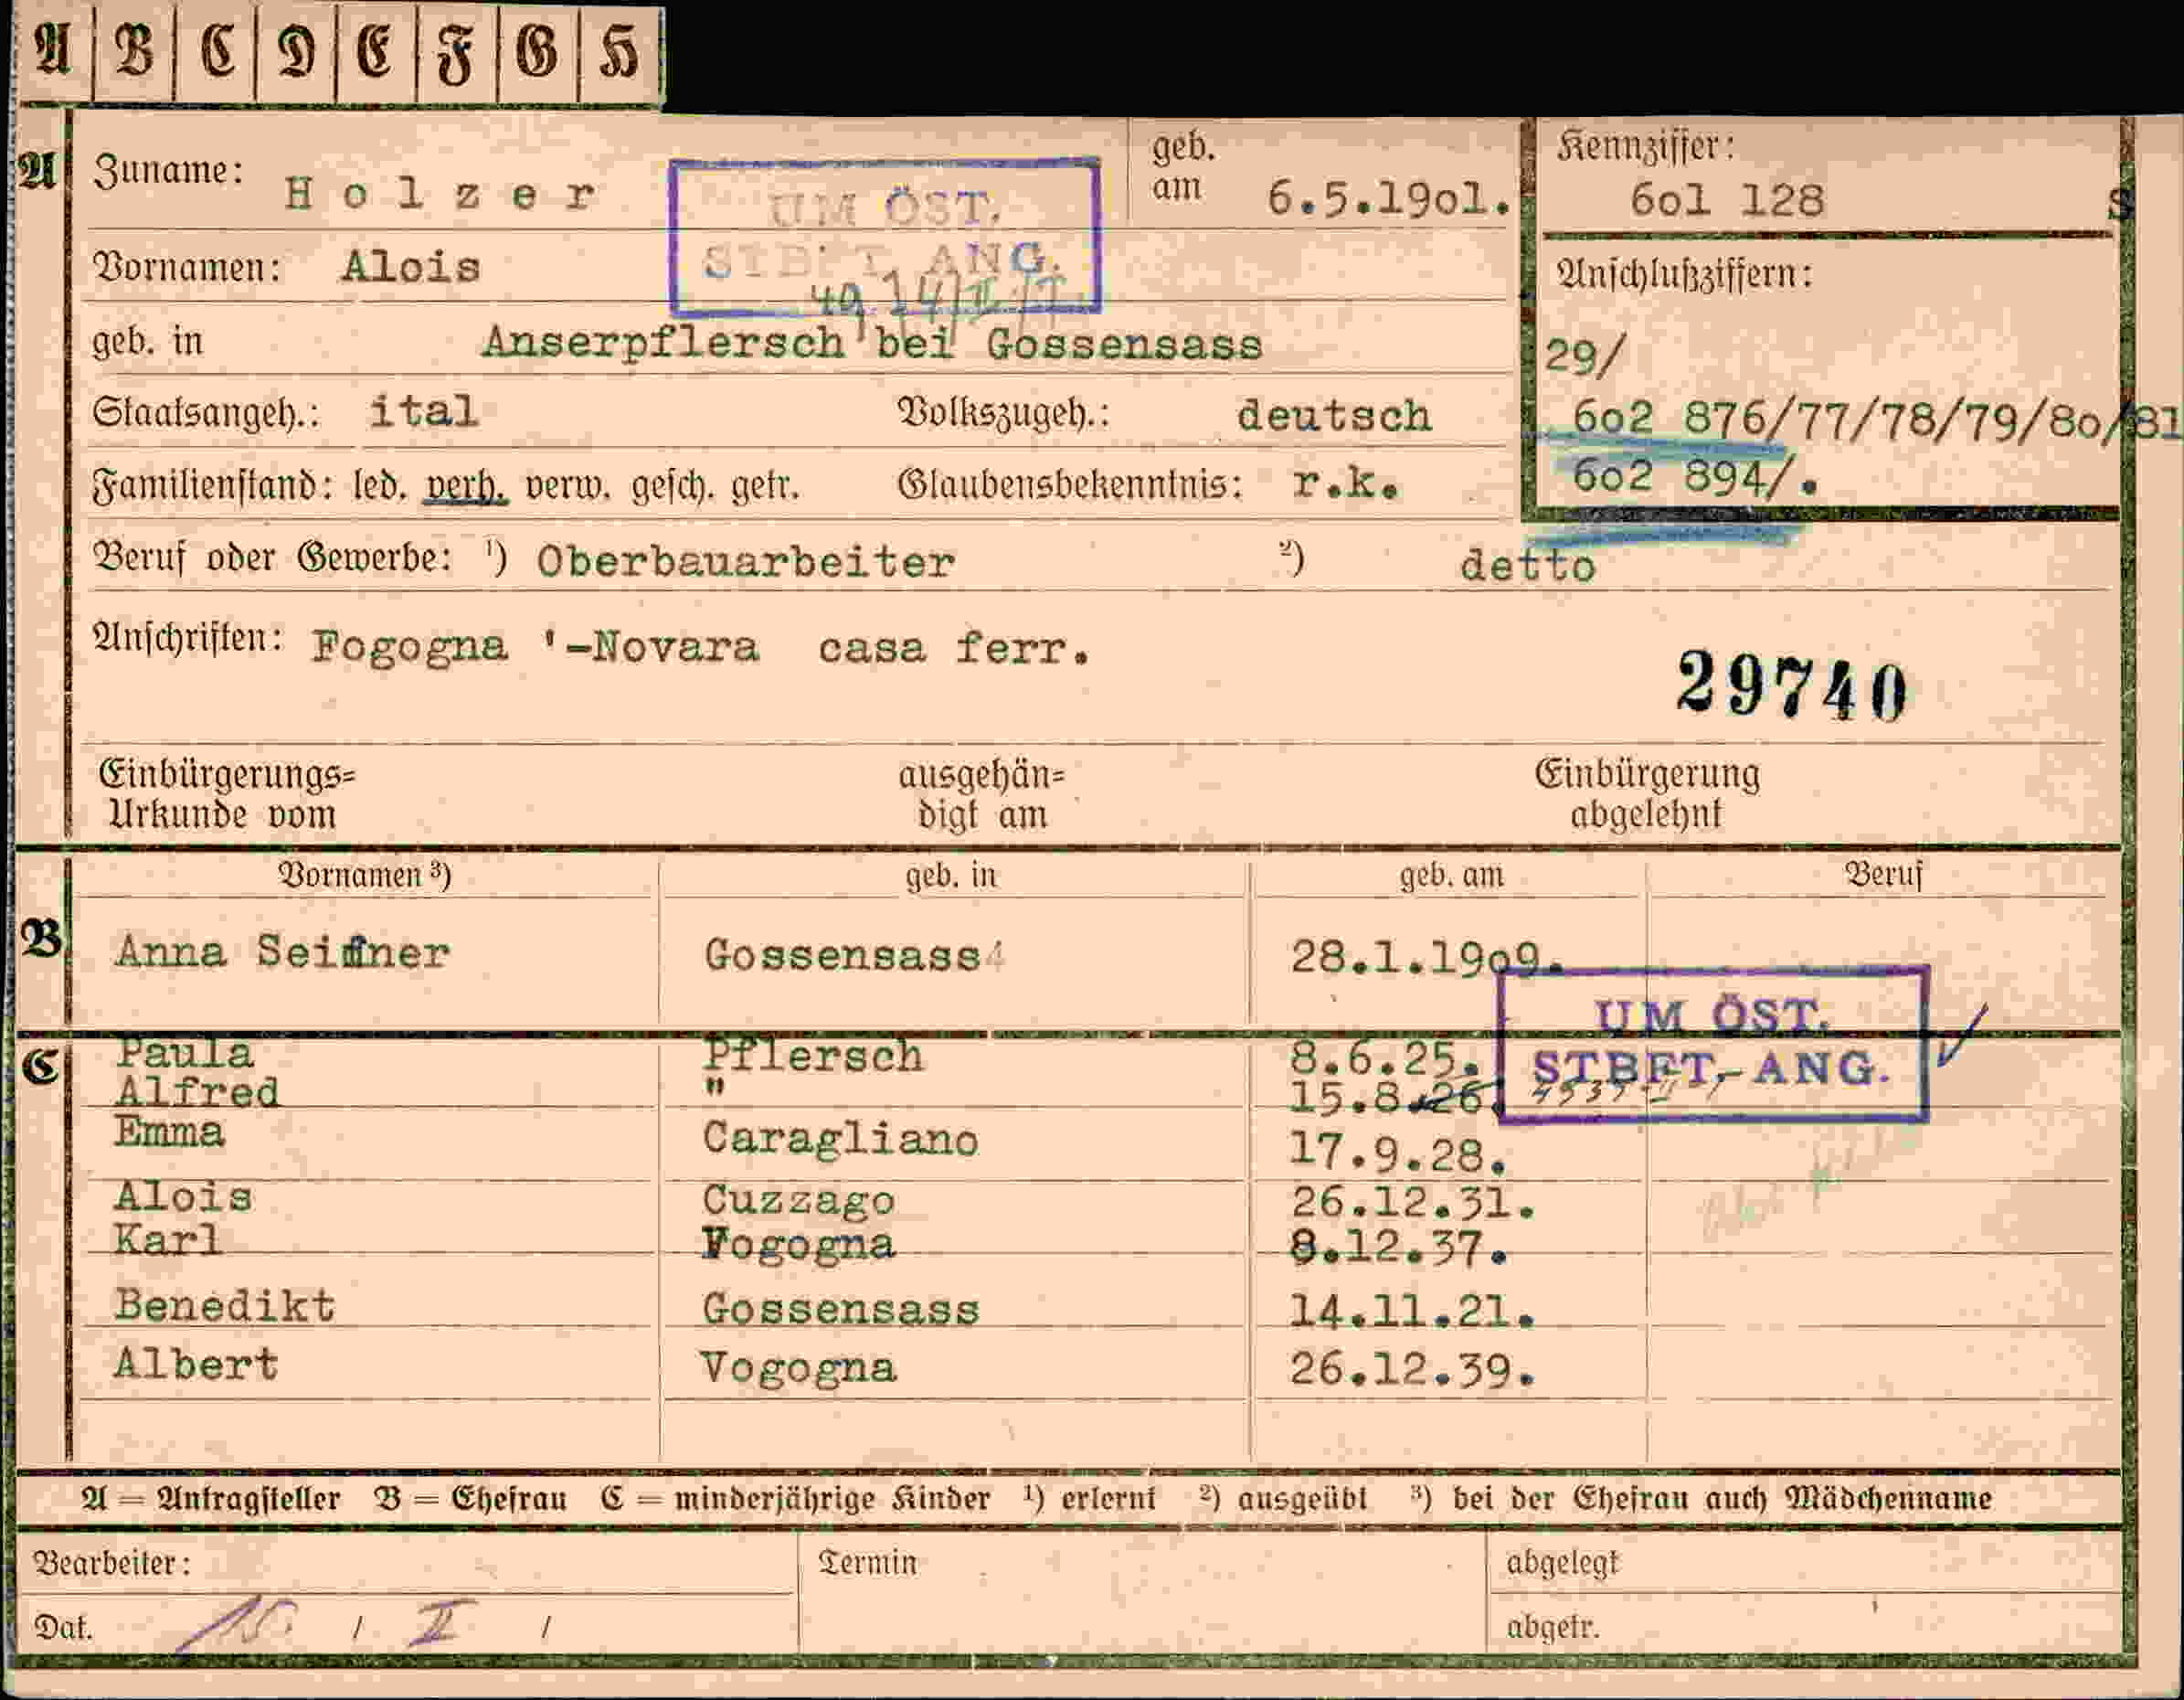The image size is (2184, 1700).
Task: Click birthplace 'Caragliano'
Action: tap(840, 1140)
